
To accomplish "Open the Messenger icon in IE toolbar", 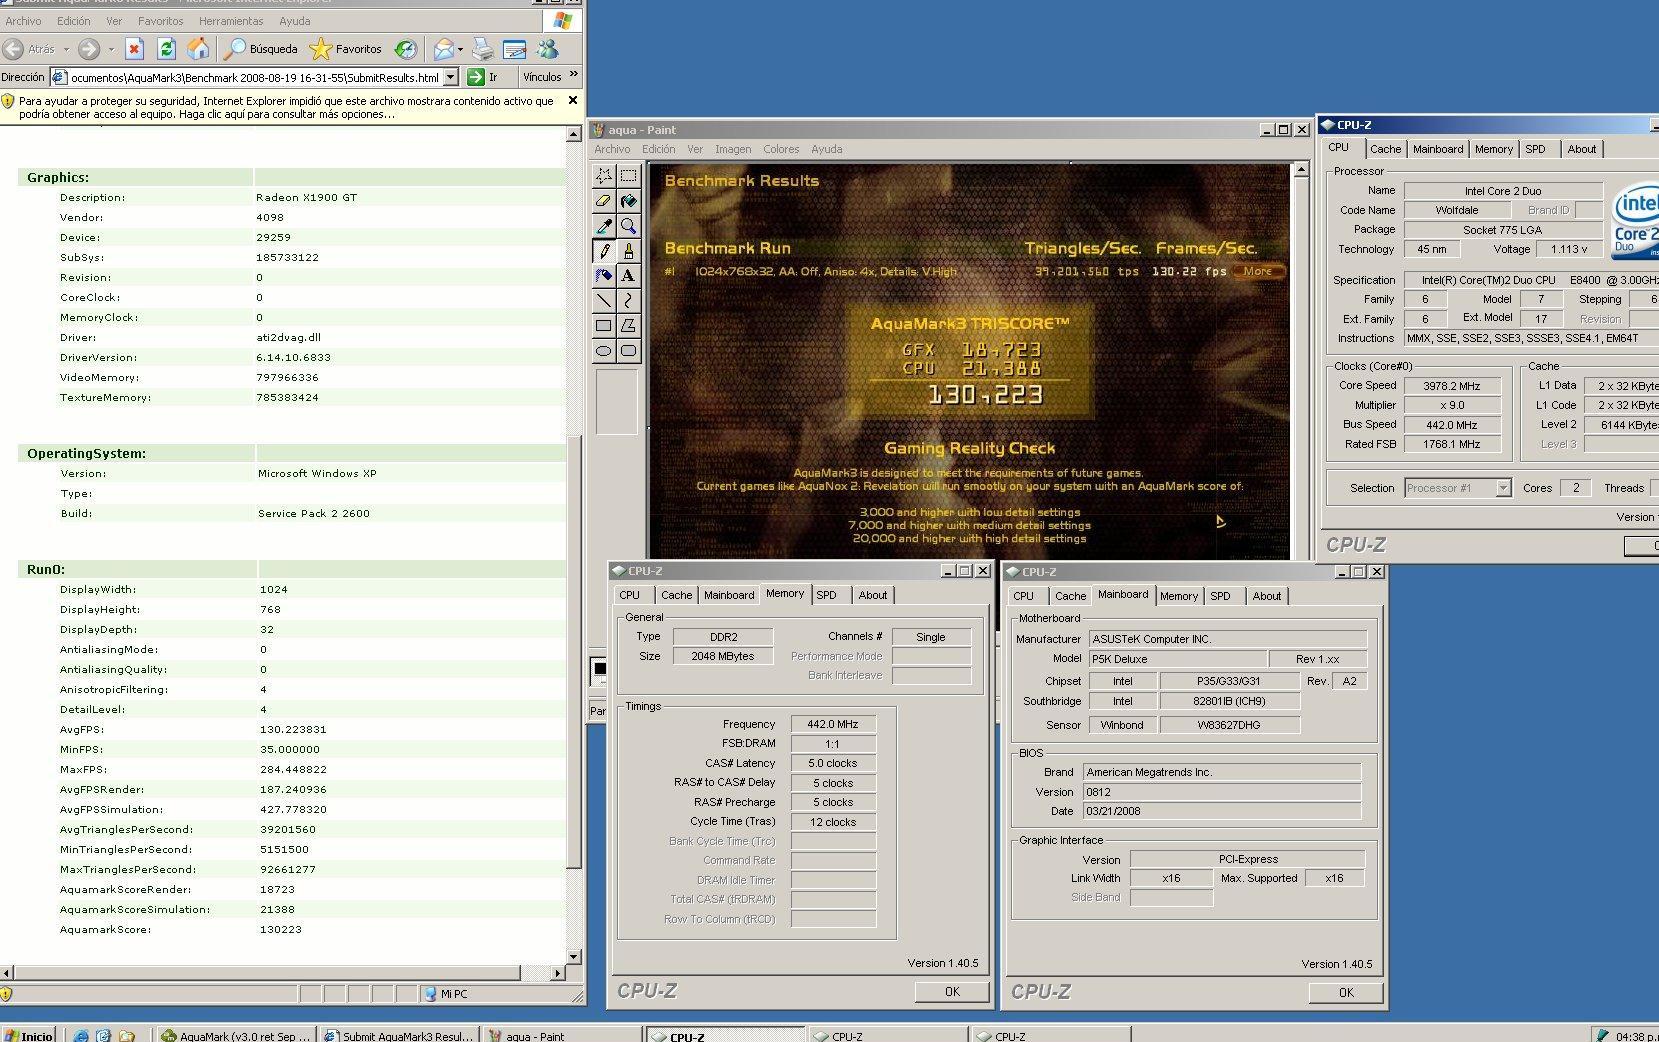I will coord(547,48).
